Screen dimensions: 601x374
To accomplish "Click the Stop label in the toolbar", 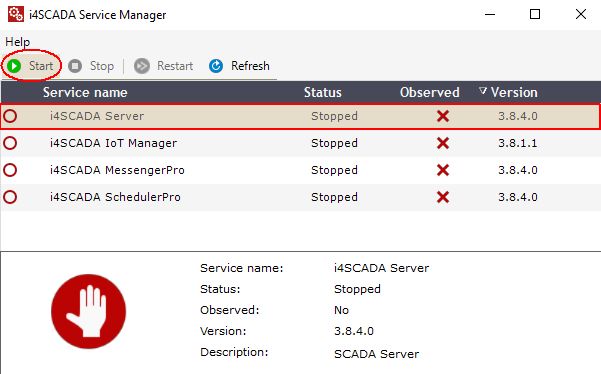I will click(x=102, y=66).
